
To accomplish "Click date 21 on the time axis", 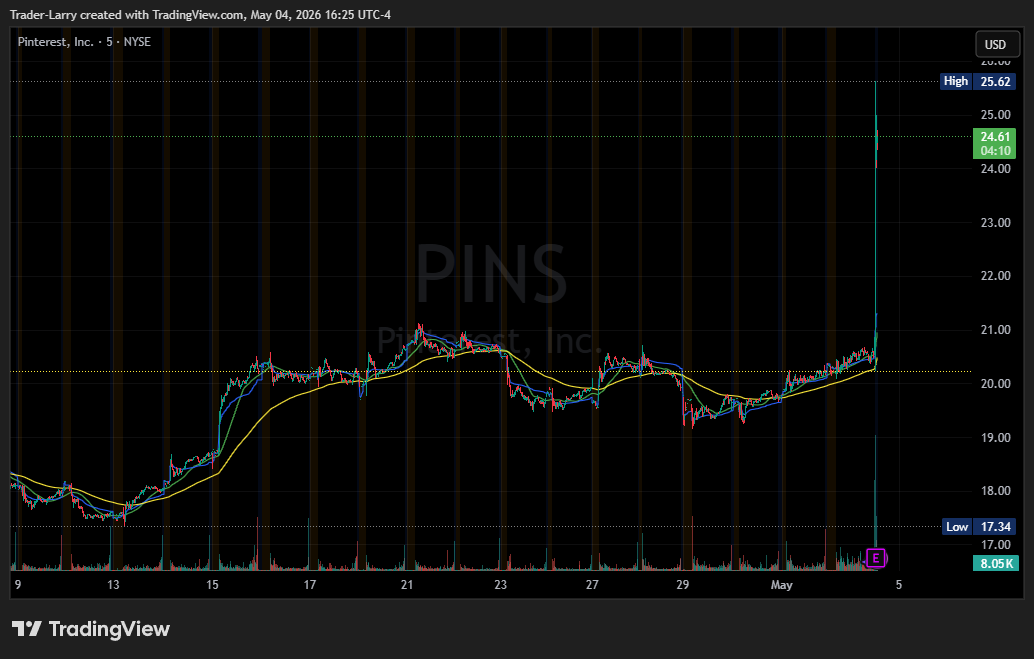I will click(407, 584).
